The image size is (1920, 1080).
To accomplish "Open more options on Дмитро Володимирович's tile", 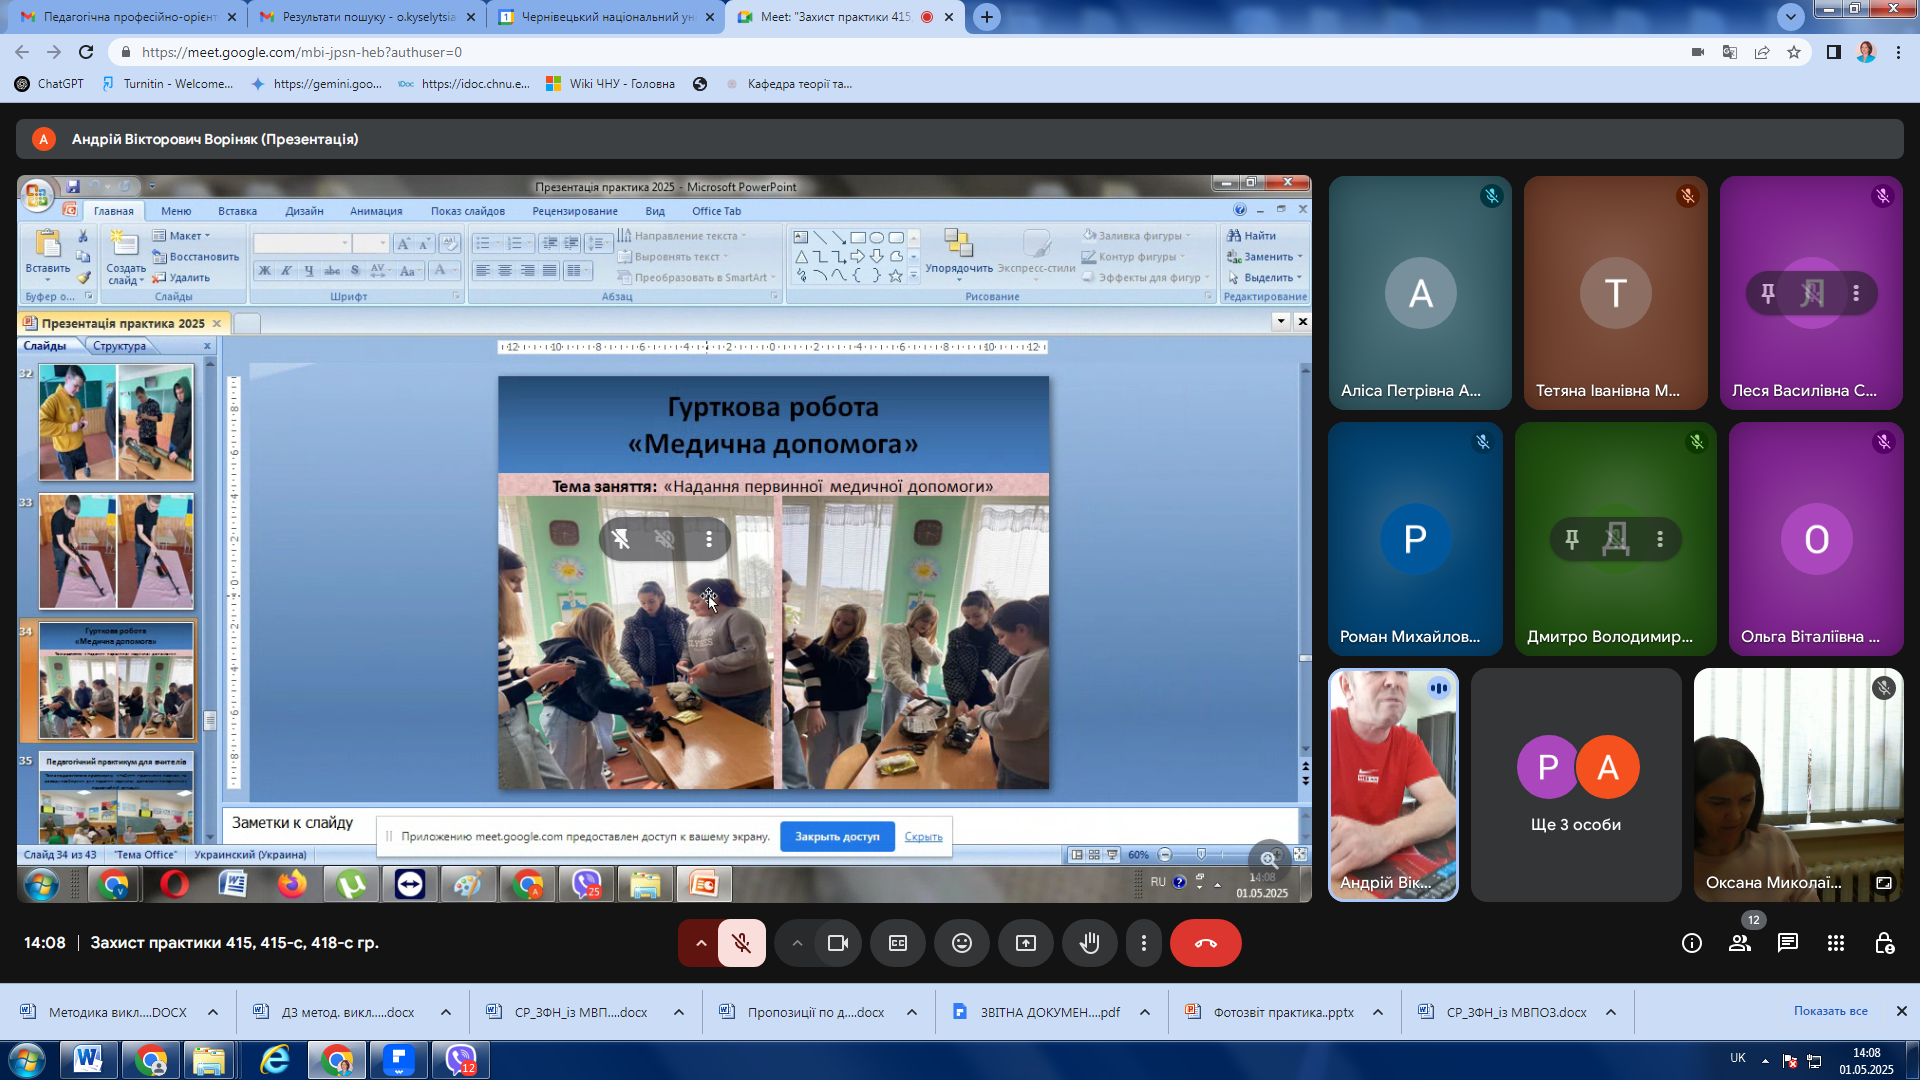I will tap(1660, 539).
